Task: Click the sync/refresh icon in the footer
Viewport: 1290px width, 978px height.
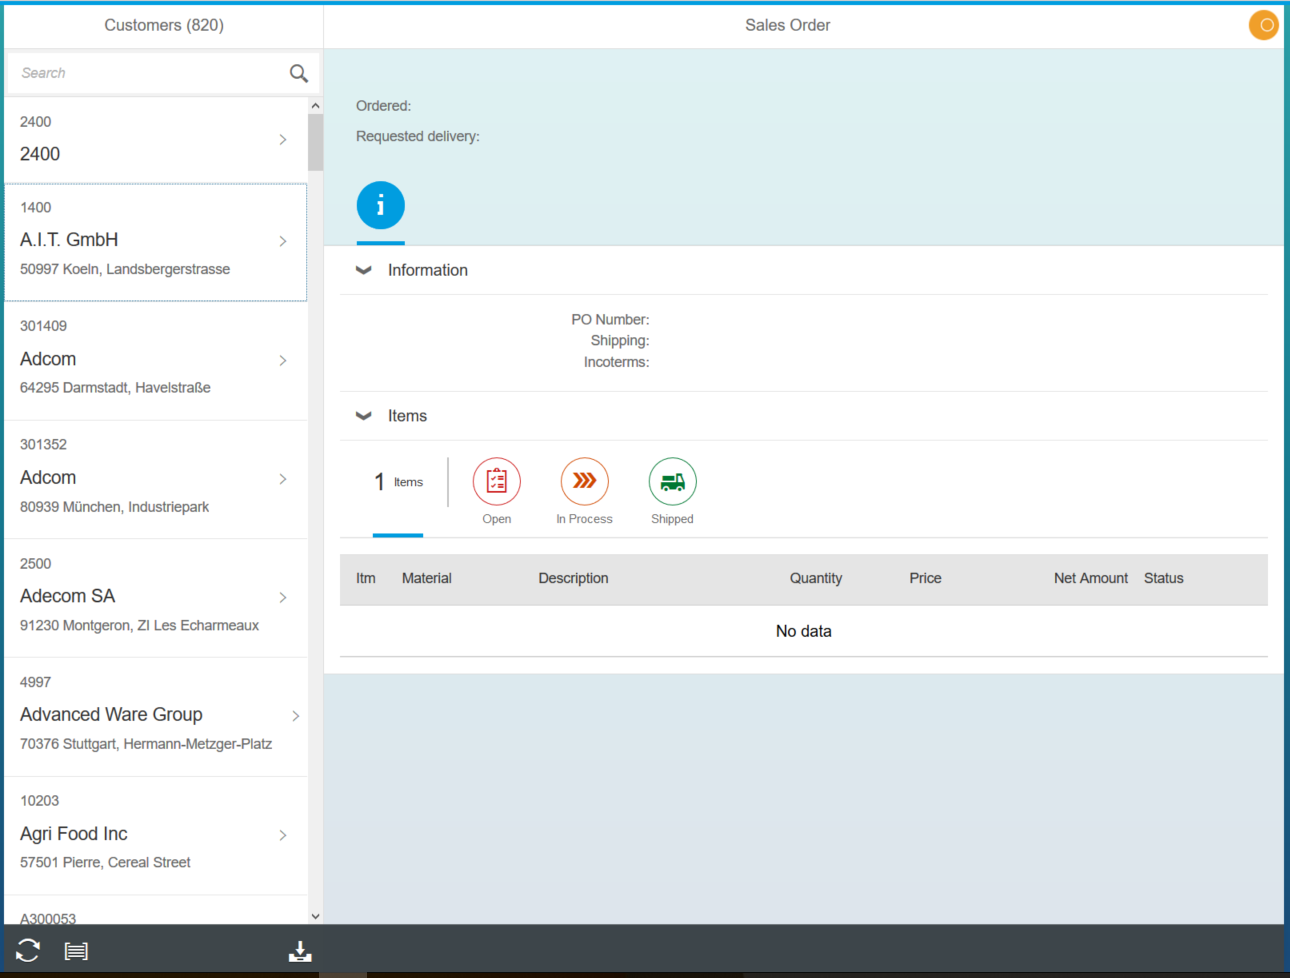Action: 27,950
